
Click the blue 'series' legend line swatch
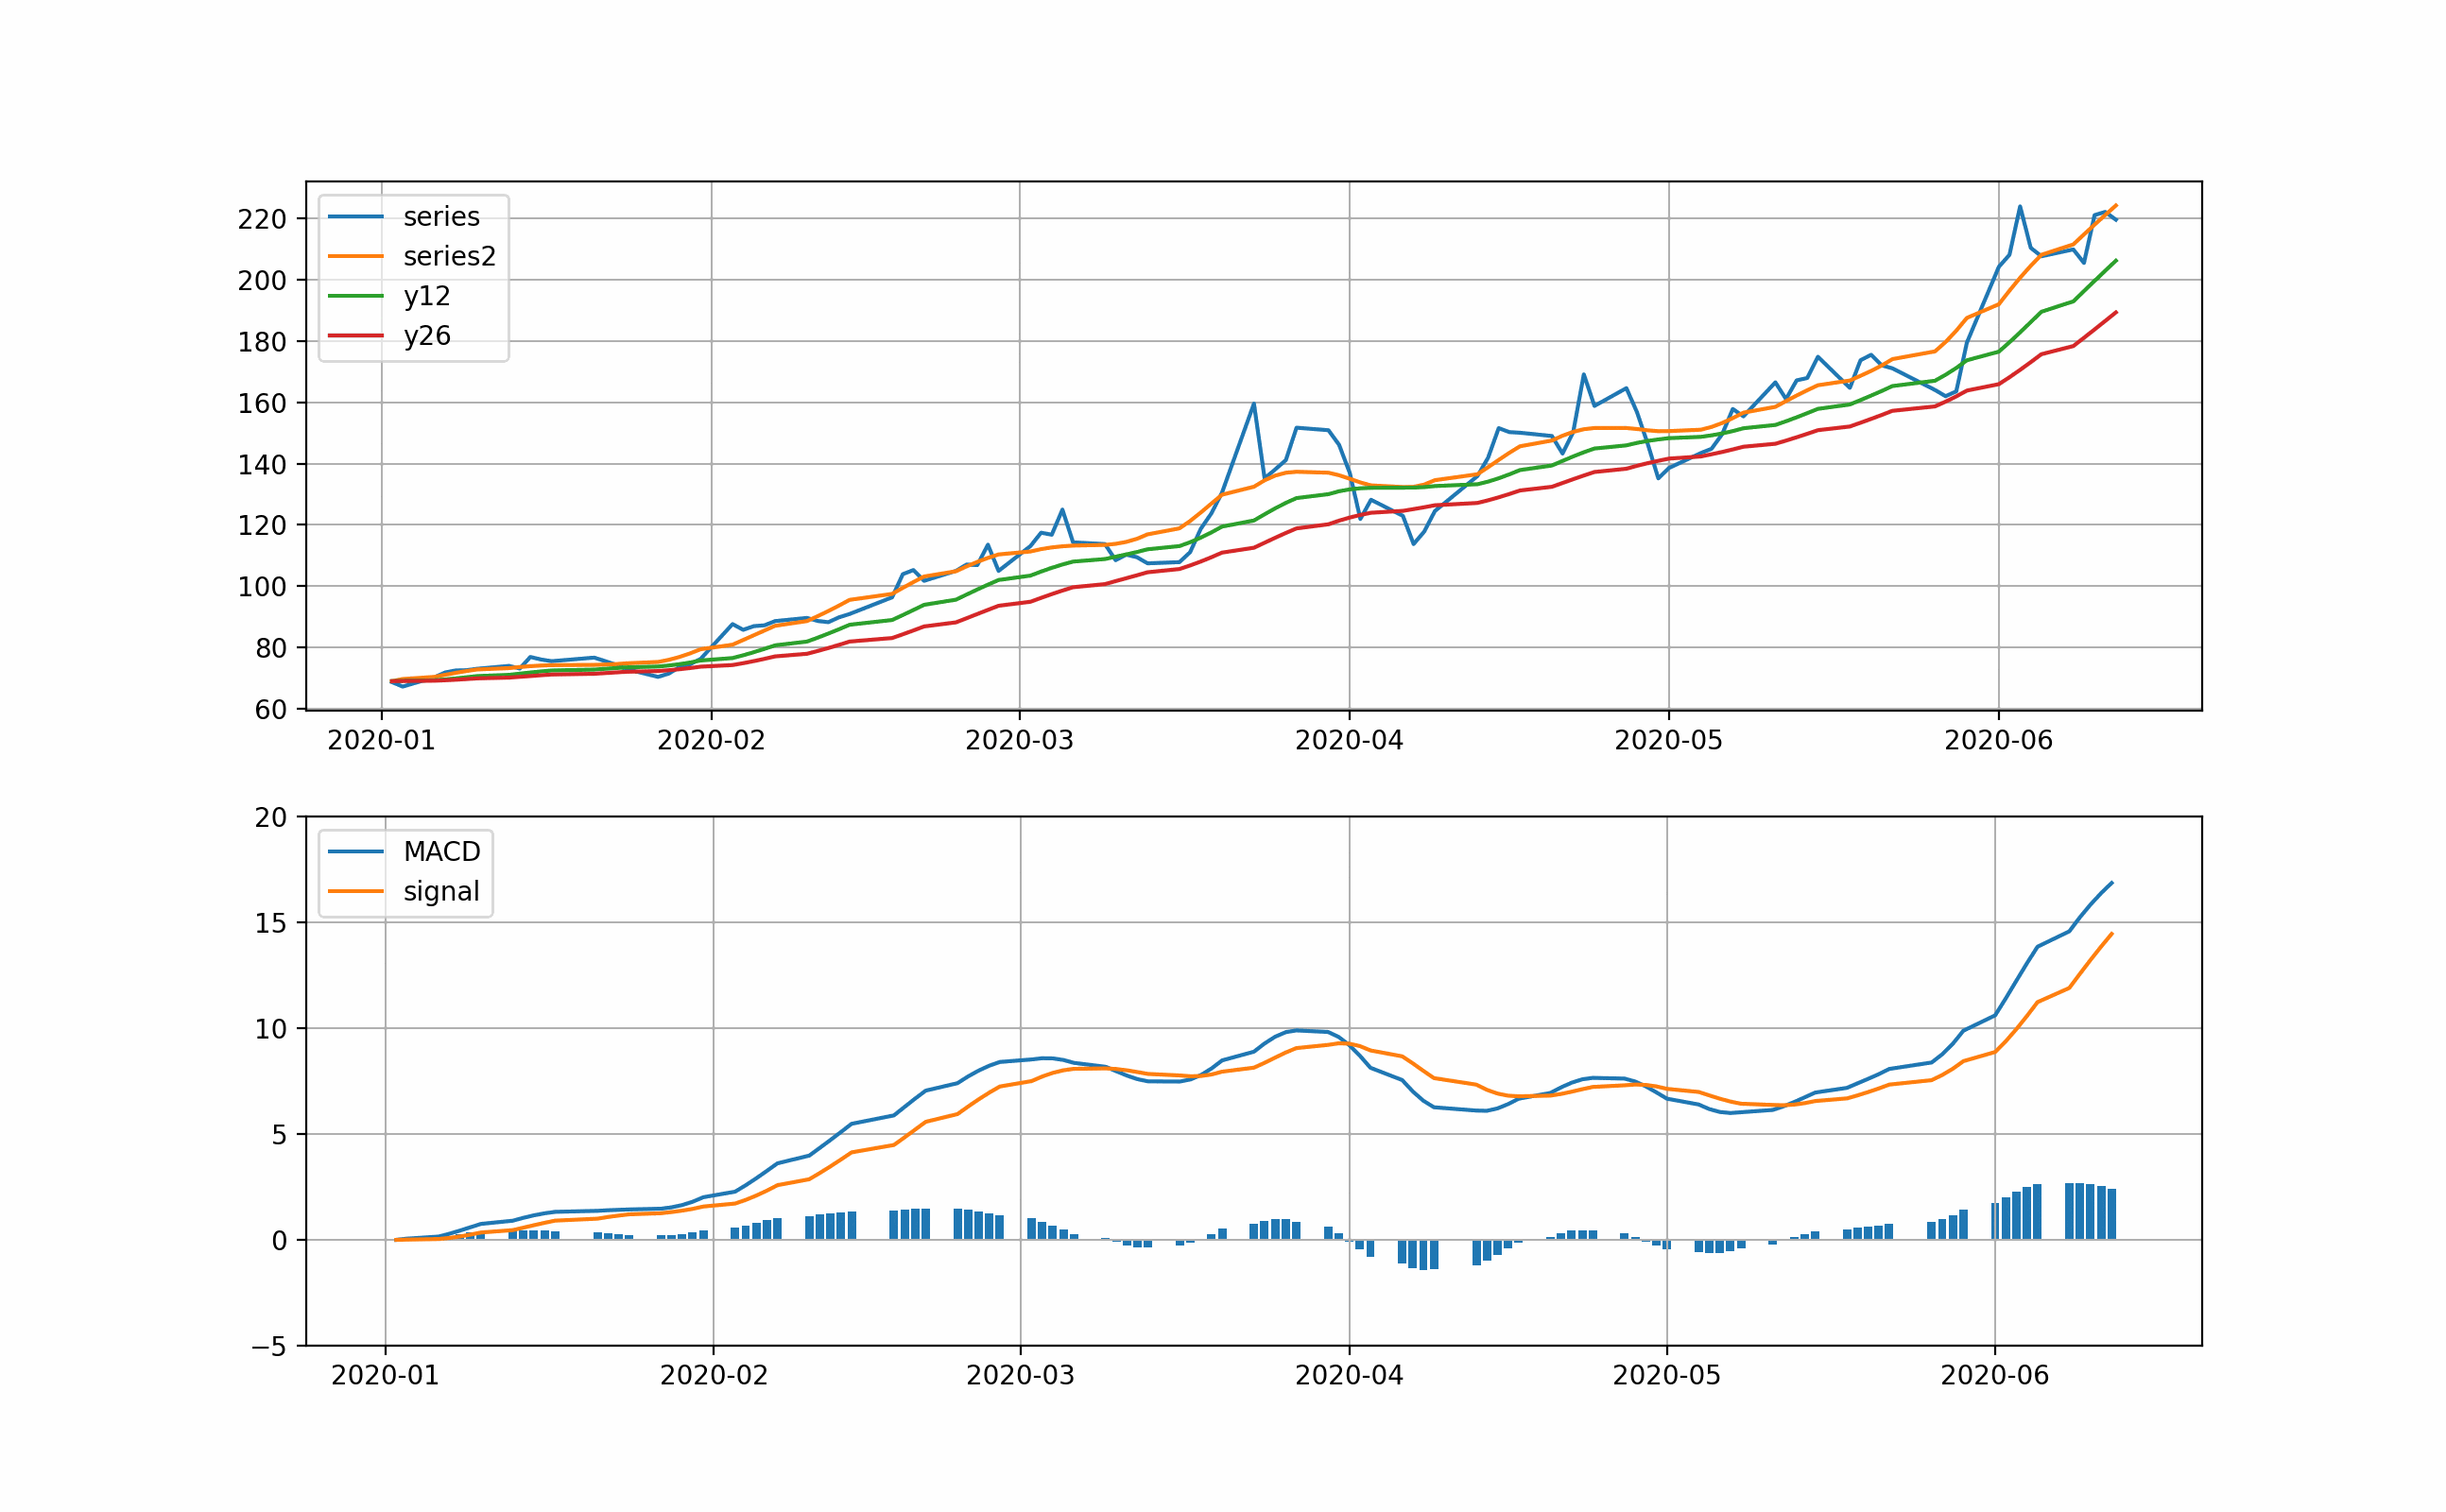pyautogui.click(x=356, y=217)
